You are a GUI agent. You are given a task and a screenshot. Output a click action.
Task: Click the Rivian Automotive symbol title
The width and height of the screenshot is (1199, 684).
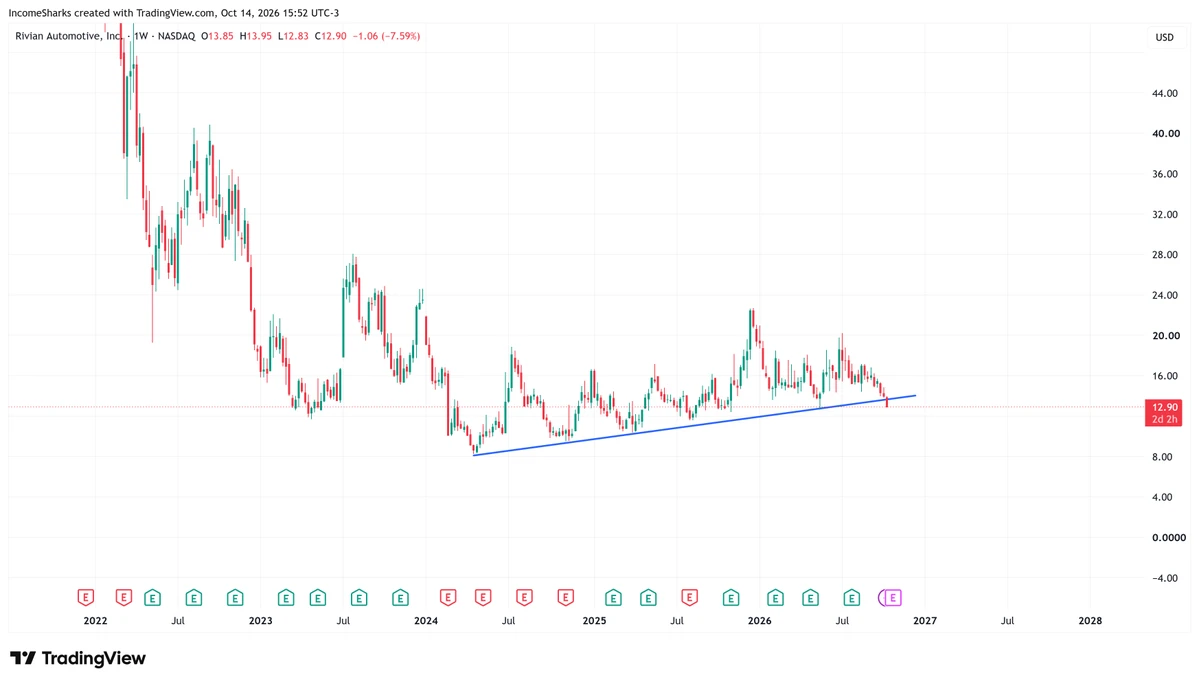[68, 36]
